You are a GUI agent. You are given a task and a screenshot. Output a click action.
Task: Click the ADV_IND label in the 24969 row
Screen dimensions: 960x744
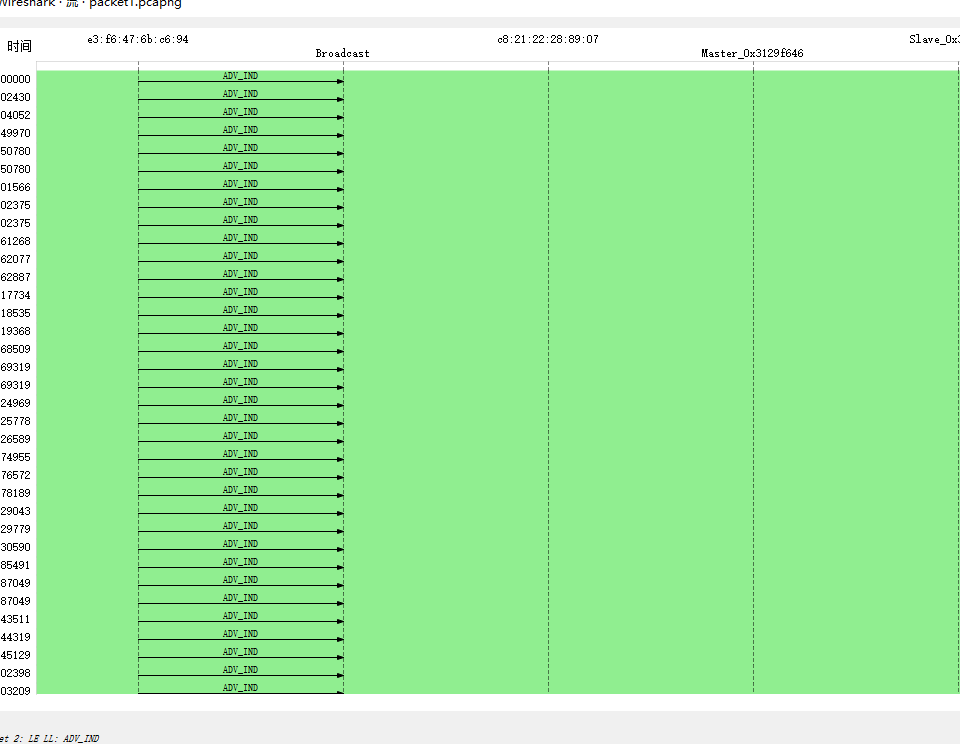pos(240,400)
